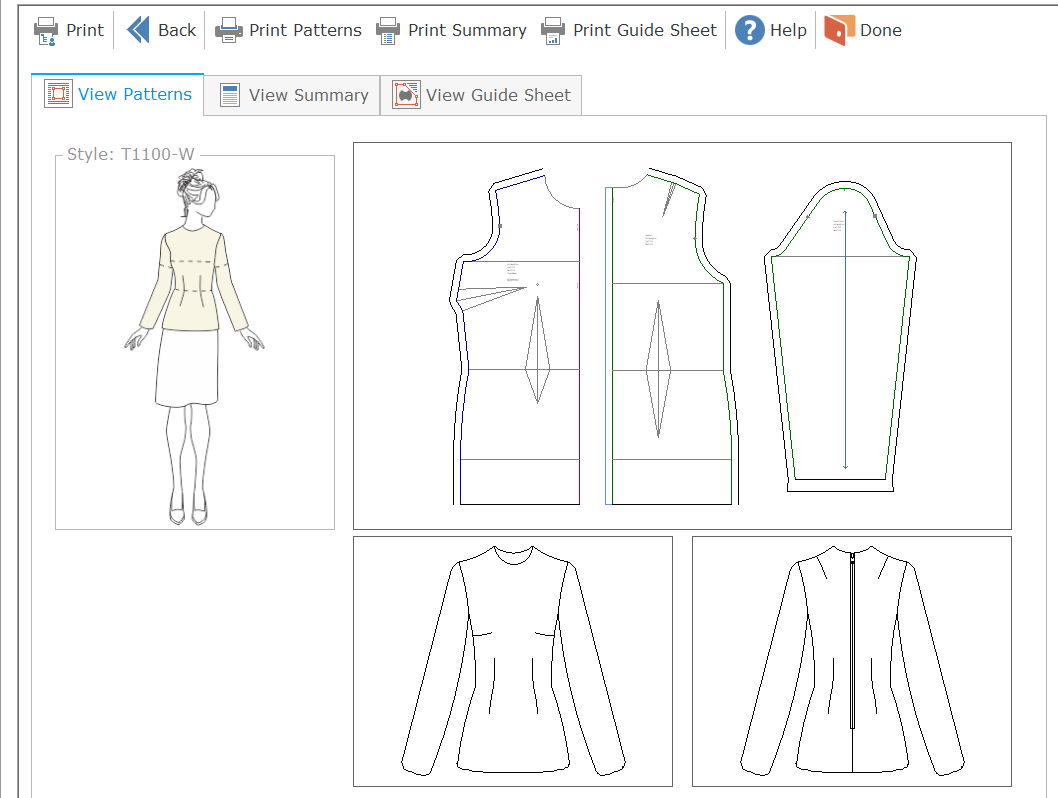
Task: Click the Print Summary printer icon
Action: (x=388, y=31)
